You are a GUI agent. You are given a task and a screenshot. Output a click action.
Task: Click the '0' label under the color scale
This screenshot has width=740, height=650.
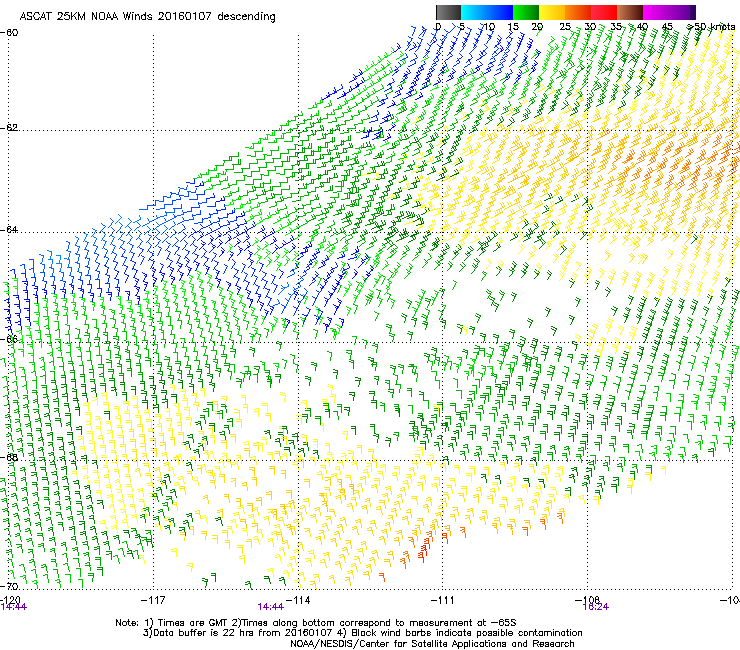click(x=438, y=26)
